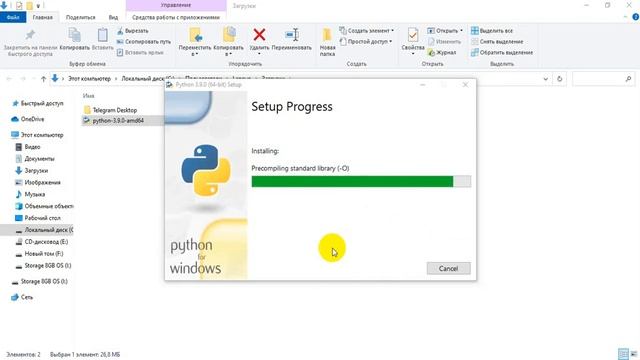
Task: Sort by Имя column header
Action: 89,96
